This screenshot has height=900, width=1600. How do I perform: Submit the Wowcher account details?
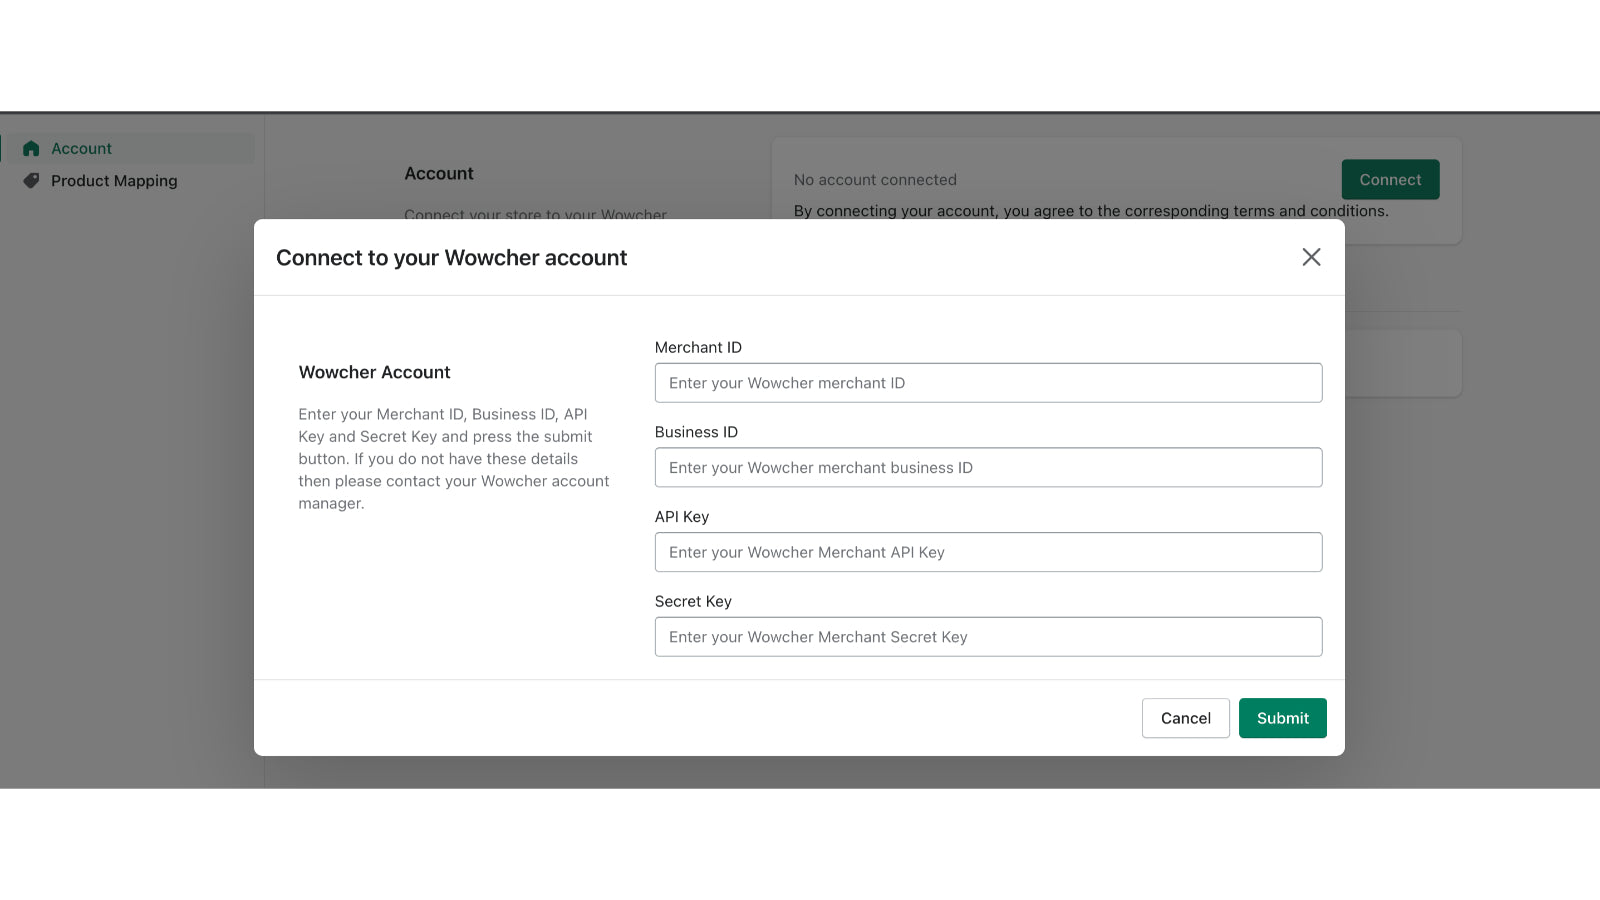(x=1282, y=718)
